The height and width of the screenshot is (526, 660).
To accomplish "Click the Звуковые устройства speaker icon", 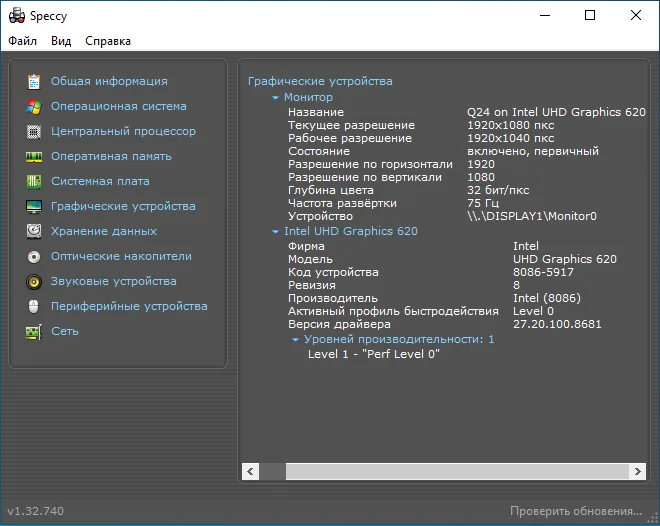I will [x=34, y=282].
